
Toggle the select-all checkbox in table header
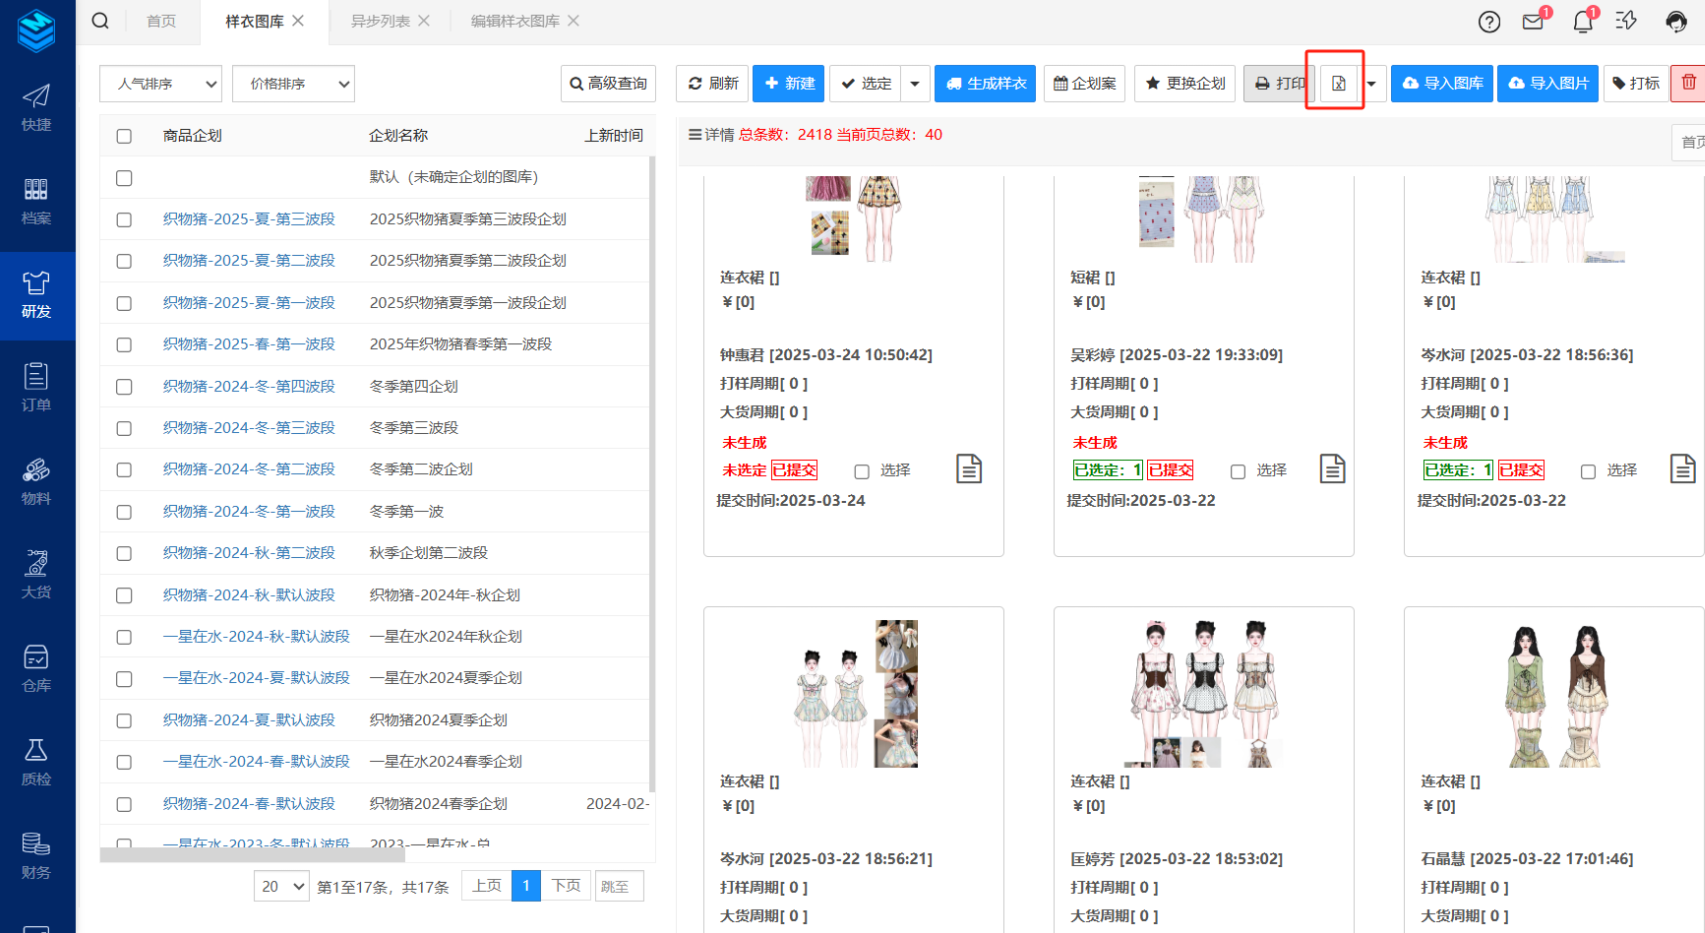point(124,136)
